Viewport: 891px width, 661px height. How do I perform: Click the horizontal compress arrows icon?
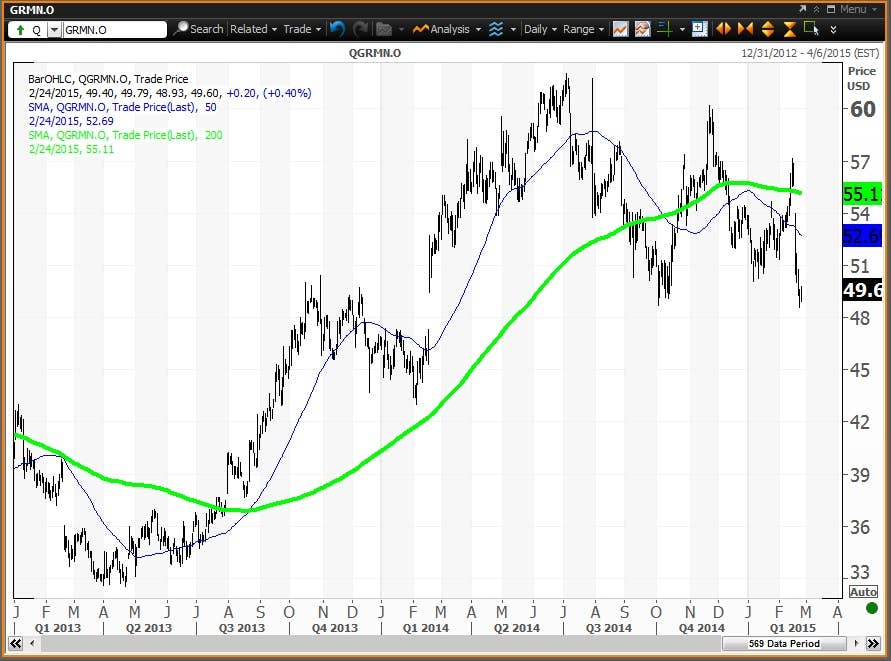(x=744, y=29)
